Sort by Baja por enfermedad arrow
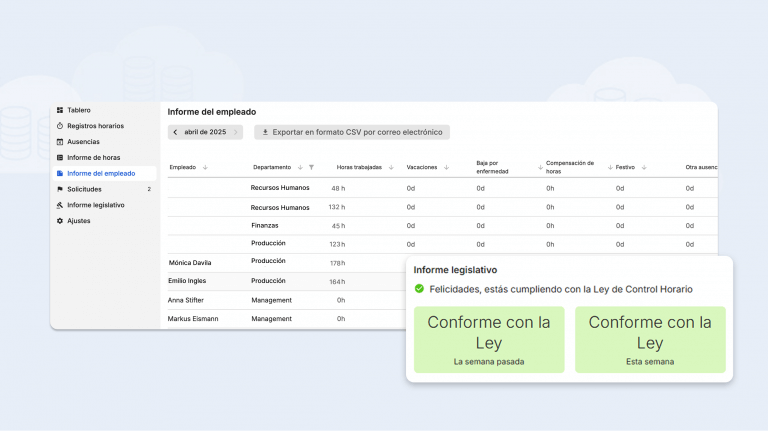Viewport: 768px width, 431px height. click(x=540, y=168)
